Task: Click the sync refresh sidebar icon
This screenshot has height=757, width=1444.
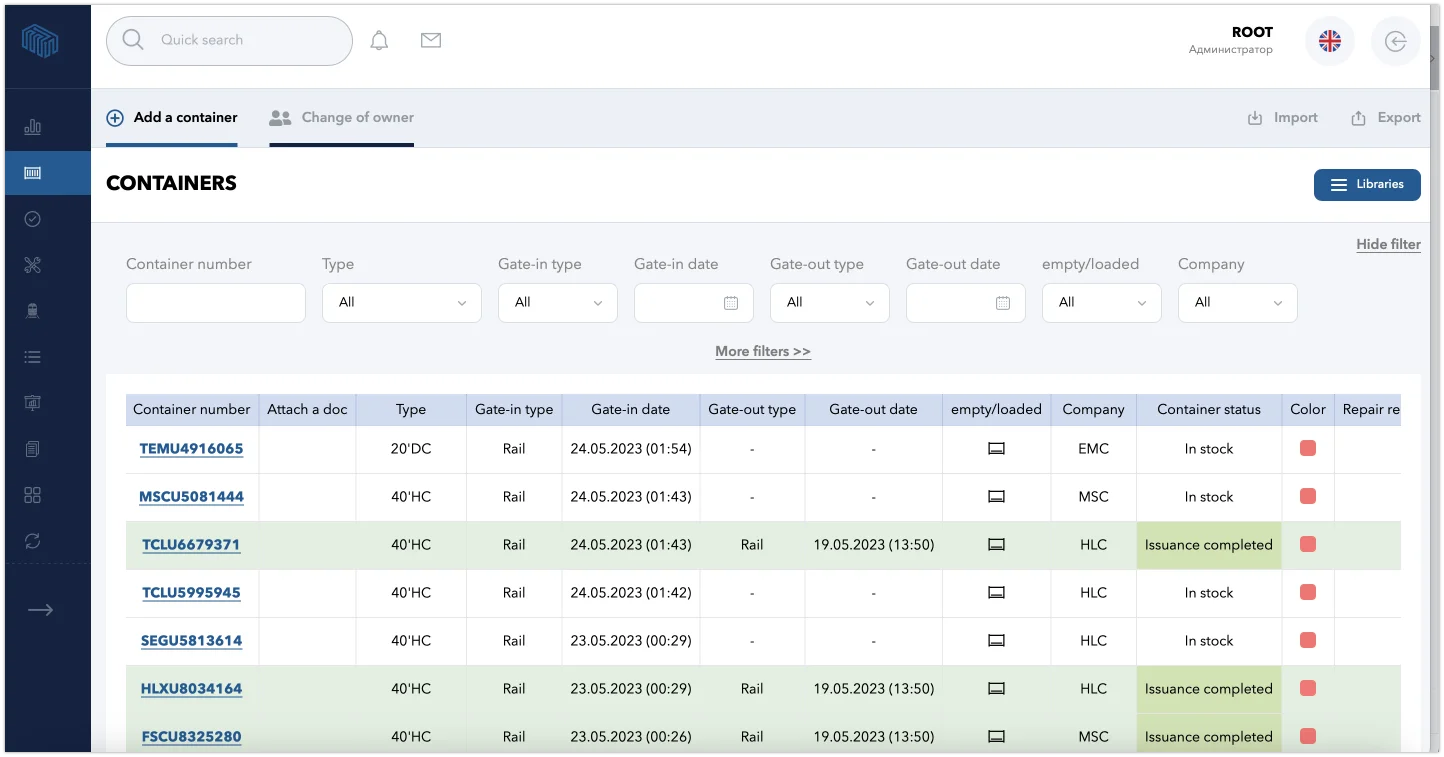Action: point(33,541)
